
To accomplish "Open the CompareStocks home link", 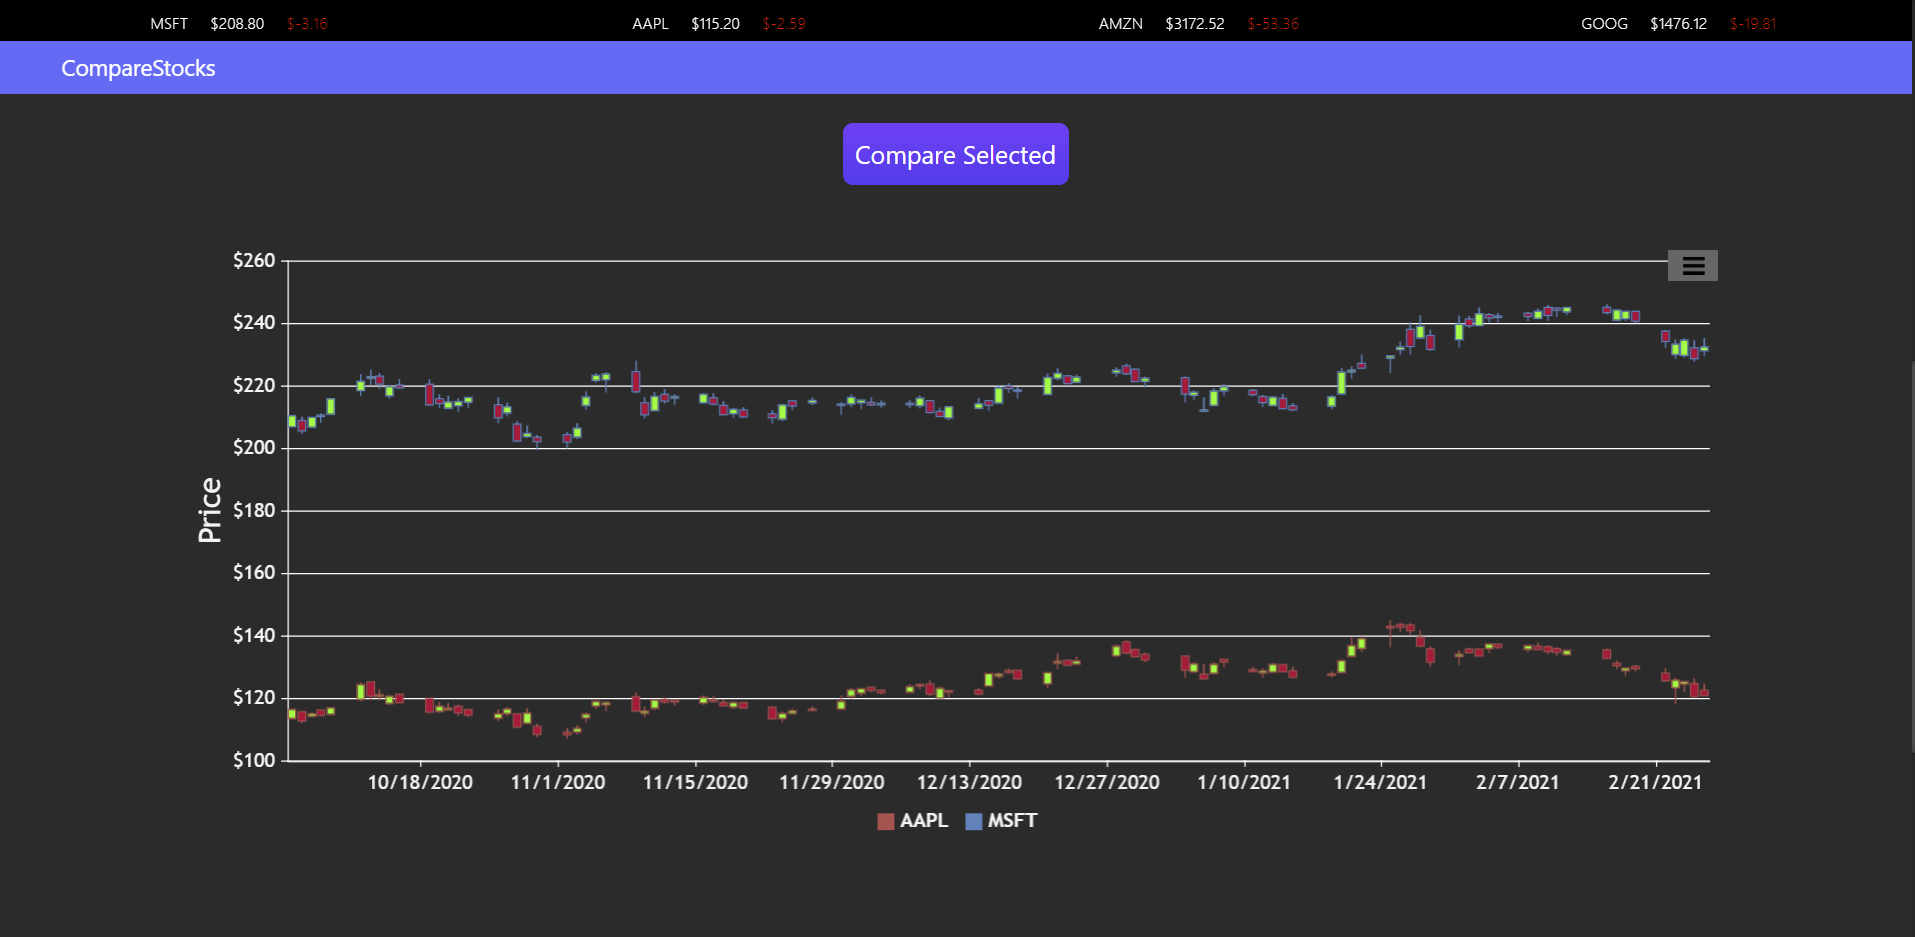I will pos(138,68).
